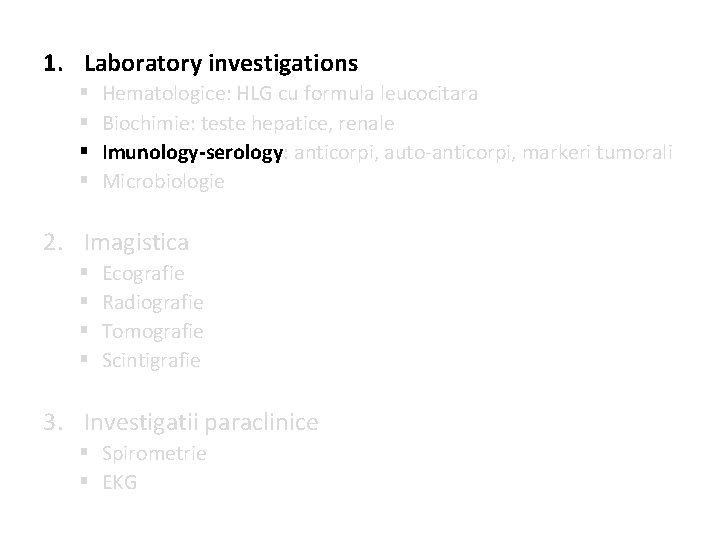Select the "Imagistica" heading text
Screen dimensions: 720x540
(x=137, y=242)
